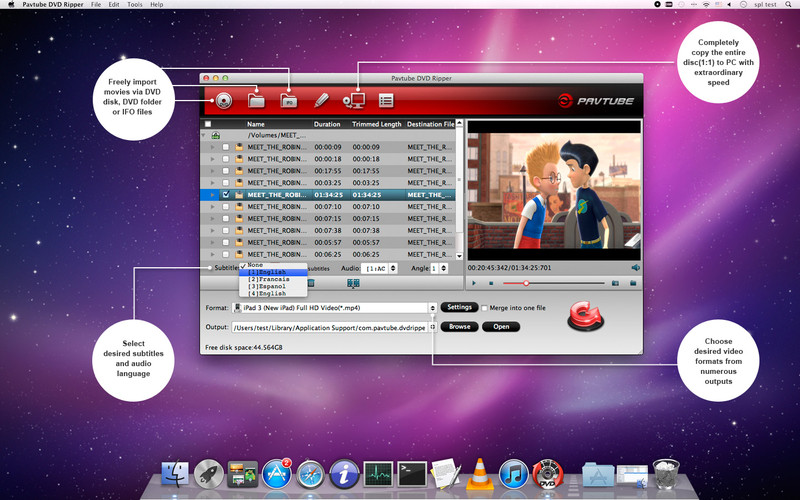
Task: Click the Browse button
Action: [x=459, y=327]
